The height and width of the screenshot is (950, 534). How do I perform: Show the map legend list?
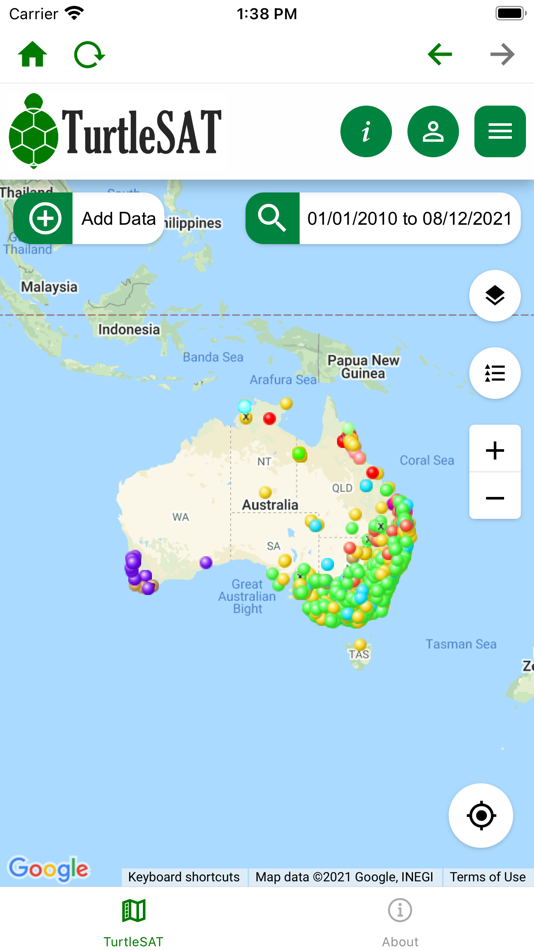pyautogui.click(x=495, y=373)
